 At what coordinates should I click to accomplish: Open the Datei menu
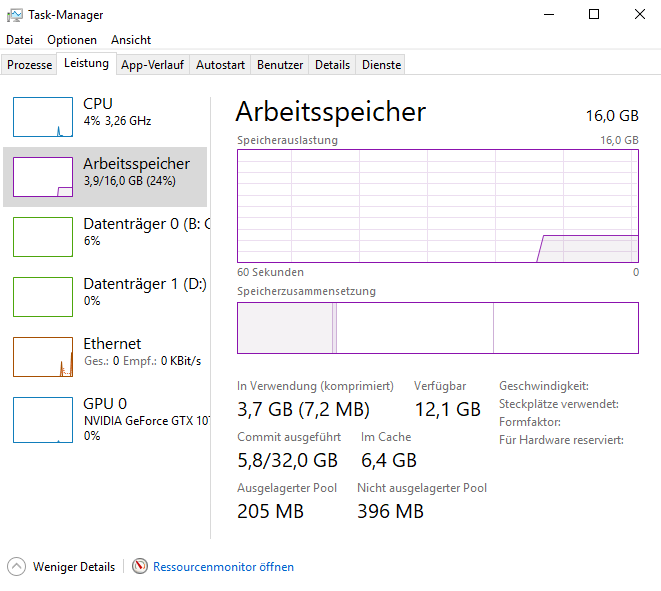click(x=20, y=40)
